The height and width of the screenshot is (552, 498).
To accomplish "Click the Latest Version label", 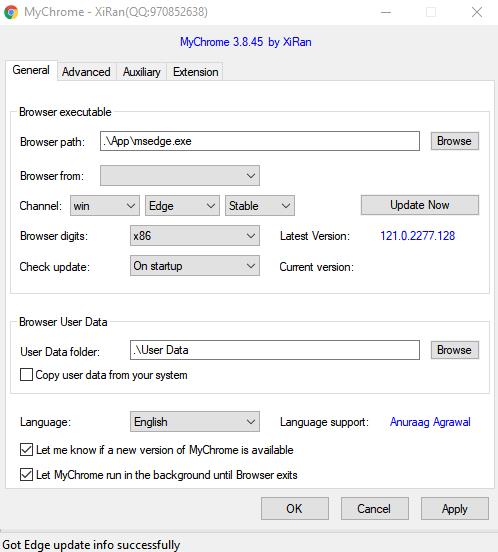I will 315,236.
